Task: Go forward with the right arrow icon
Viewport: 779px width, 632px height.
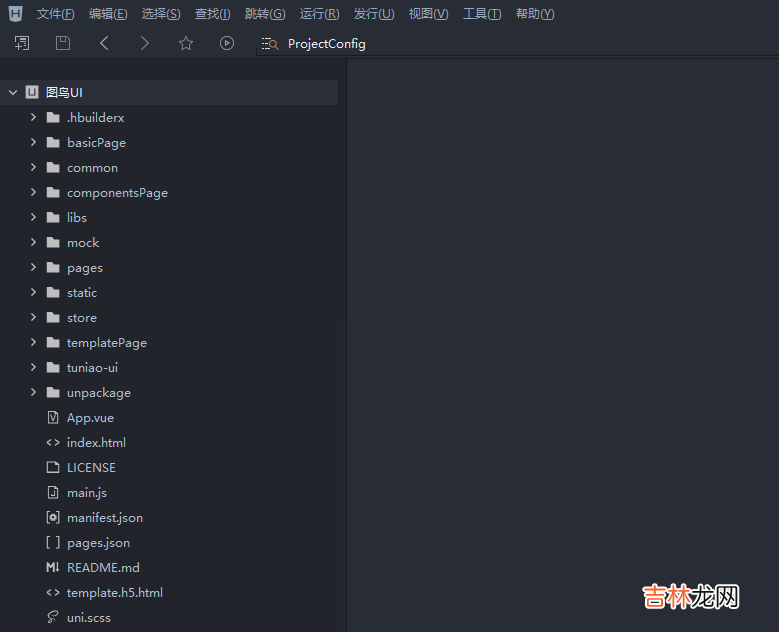Action: point(145,43)
